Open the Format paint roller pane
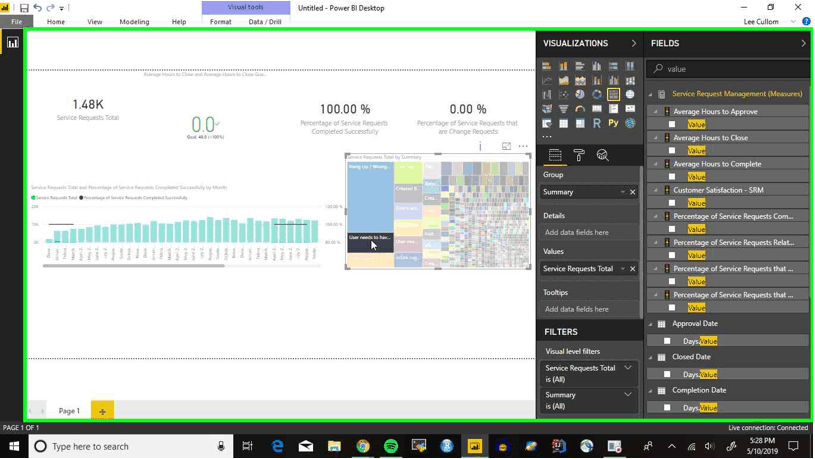The image size is (815, 459). click(x=579, y=155)
